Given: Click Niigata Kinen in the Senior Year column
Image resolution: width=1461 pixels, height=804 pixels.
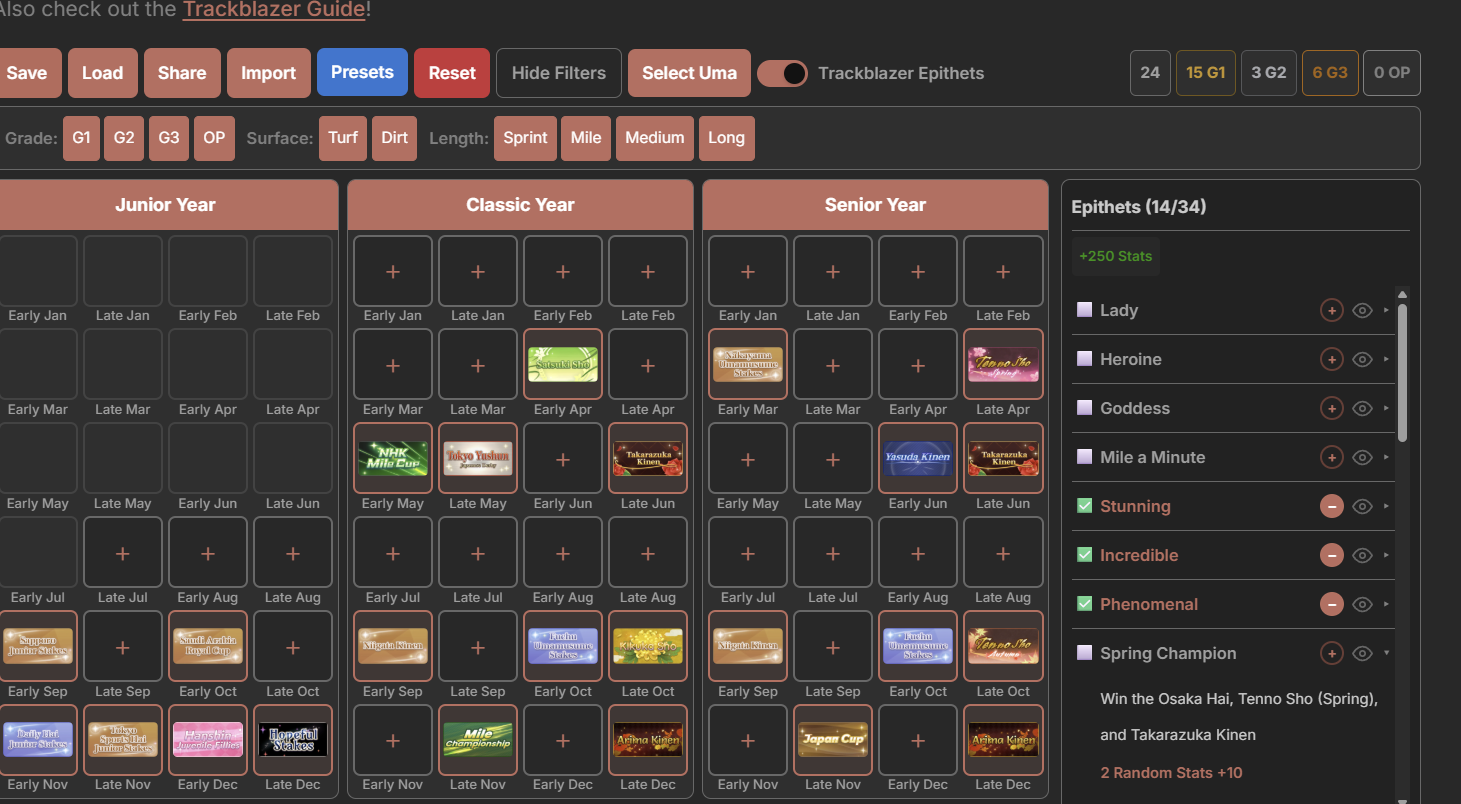Looking at the screenshot, I should click(x=748, y=647).
